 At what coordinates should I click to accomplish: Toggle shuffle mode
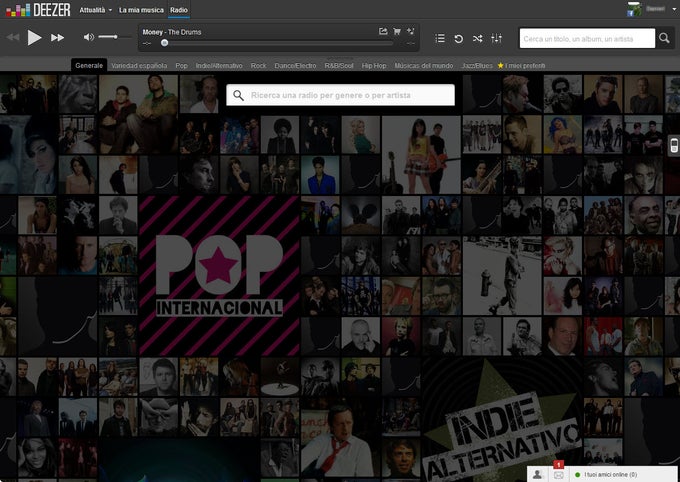tap(477, 39)
